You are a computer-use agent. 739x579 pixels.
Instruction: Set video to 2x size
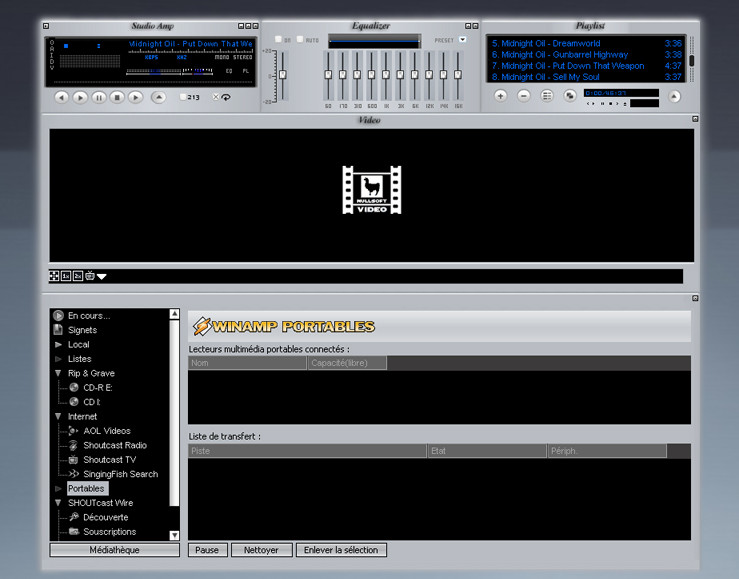pos(78,276)
